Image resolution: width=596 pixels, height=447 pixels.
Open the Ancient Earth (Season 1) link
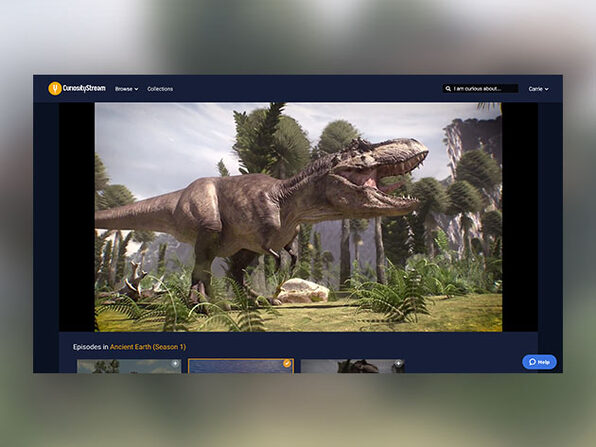[x=148, y=347]
